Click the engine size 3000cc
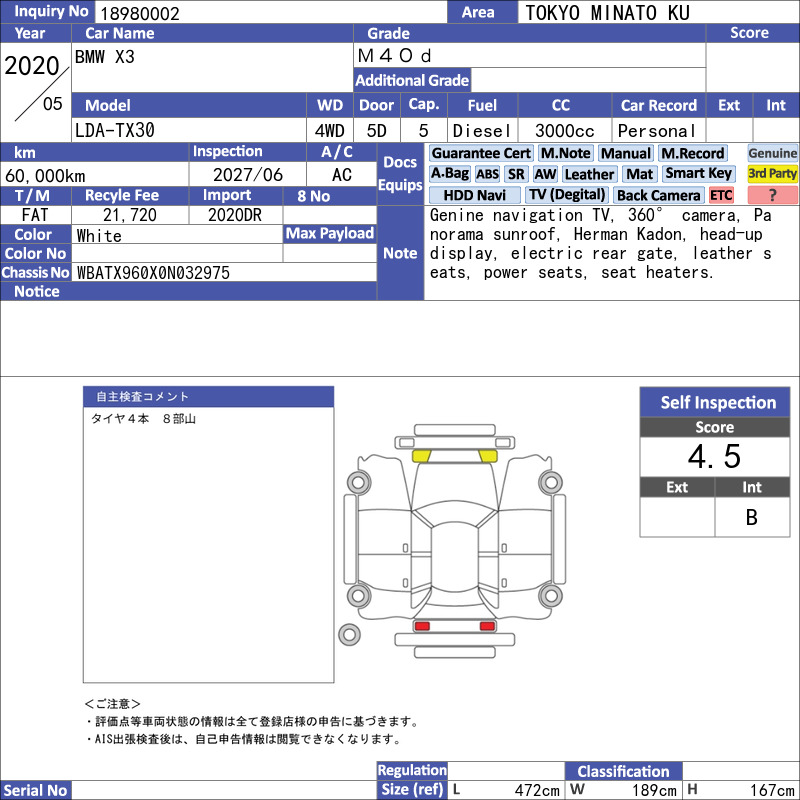The height and width of the screenshot is (800, 800). (564, 131)
